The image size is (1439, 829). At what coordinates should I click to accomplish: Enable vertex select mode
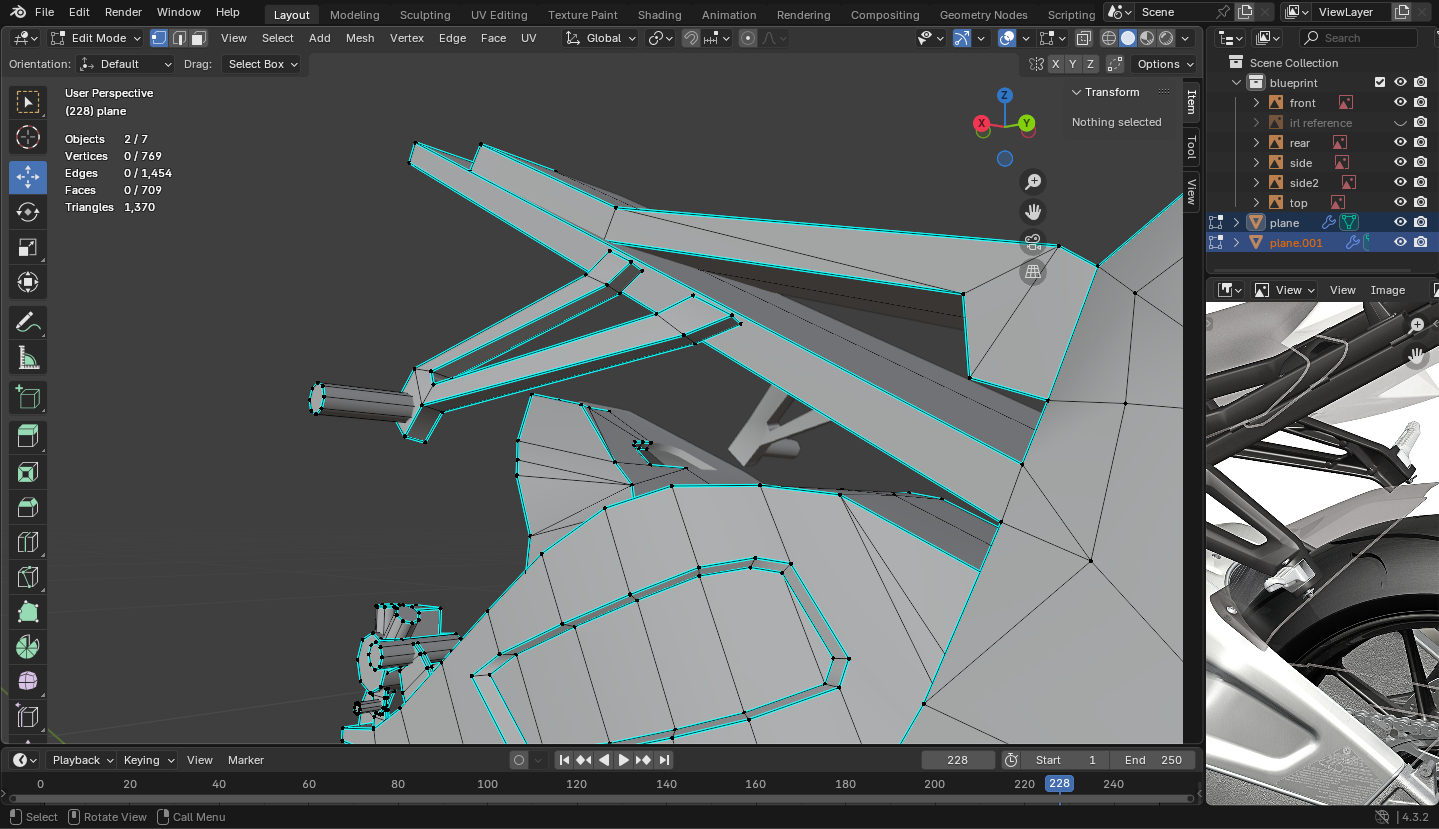[159, 38]
